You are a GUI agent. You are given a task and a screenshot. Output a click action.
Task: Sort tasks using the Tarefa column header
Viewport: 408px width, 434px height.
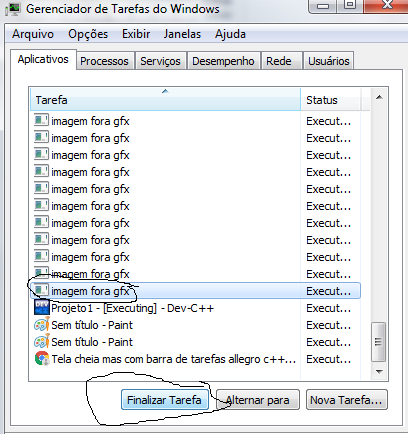[x=165, y=99]
